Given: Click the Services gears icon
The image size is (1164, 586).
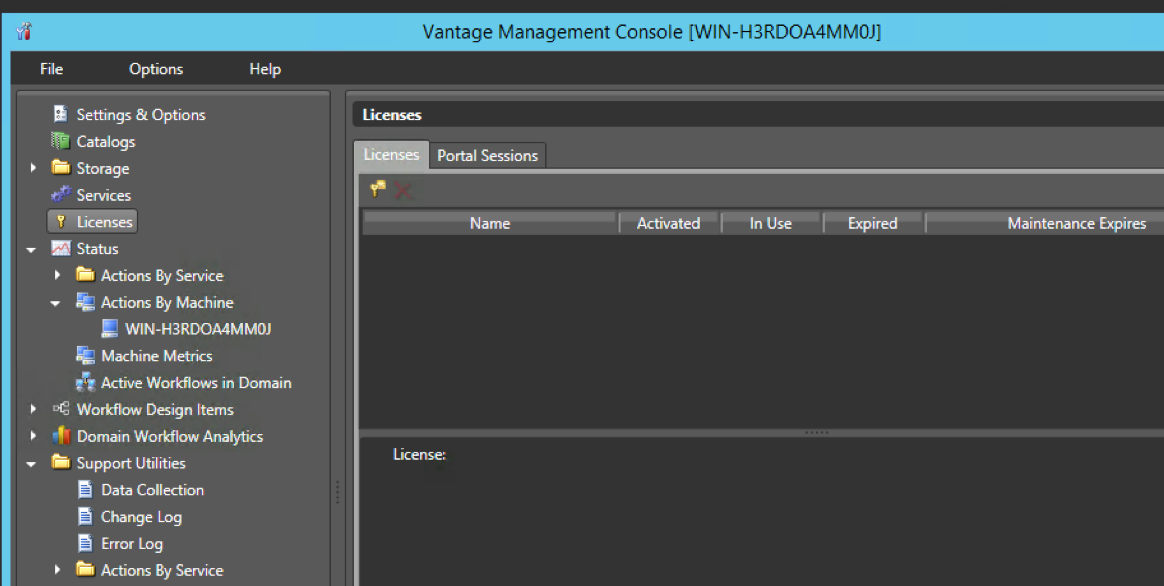Looking at the screenshot, I should point(61,195).
